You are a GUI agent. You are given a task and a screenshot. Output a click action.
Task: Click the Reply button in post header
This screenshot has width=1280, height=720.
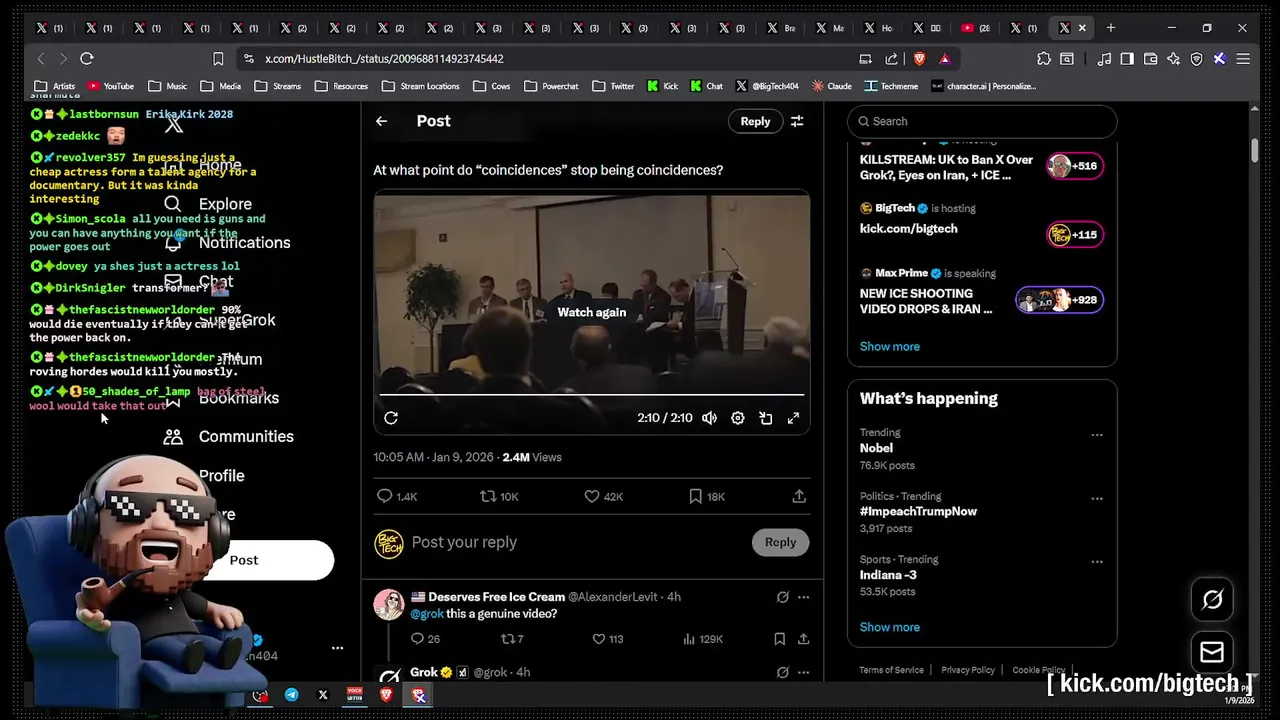click(x=755, y=121)
